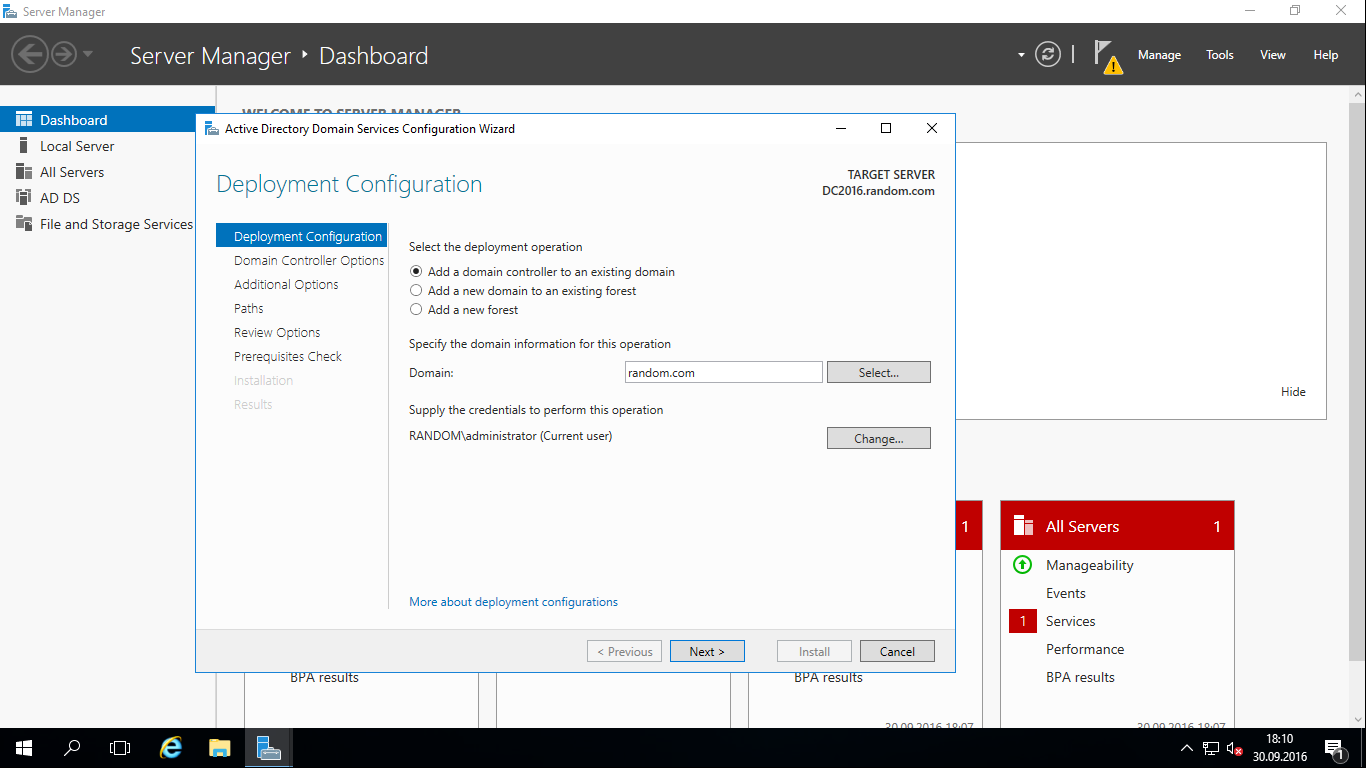The width and height of the screenshot is (1366, 768).
Task: Go to Domain Controller Options step
Action: (x=309, y=261)
